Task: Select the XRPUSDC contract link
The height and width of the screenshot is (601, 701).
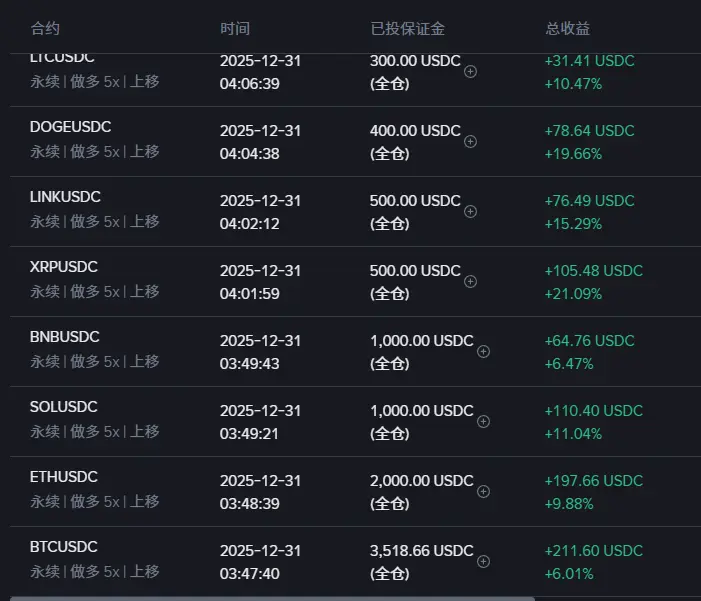Action: point(64,267)
